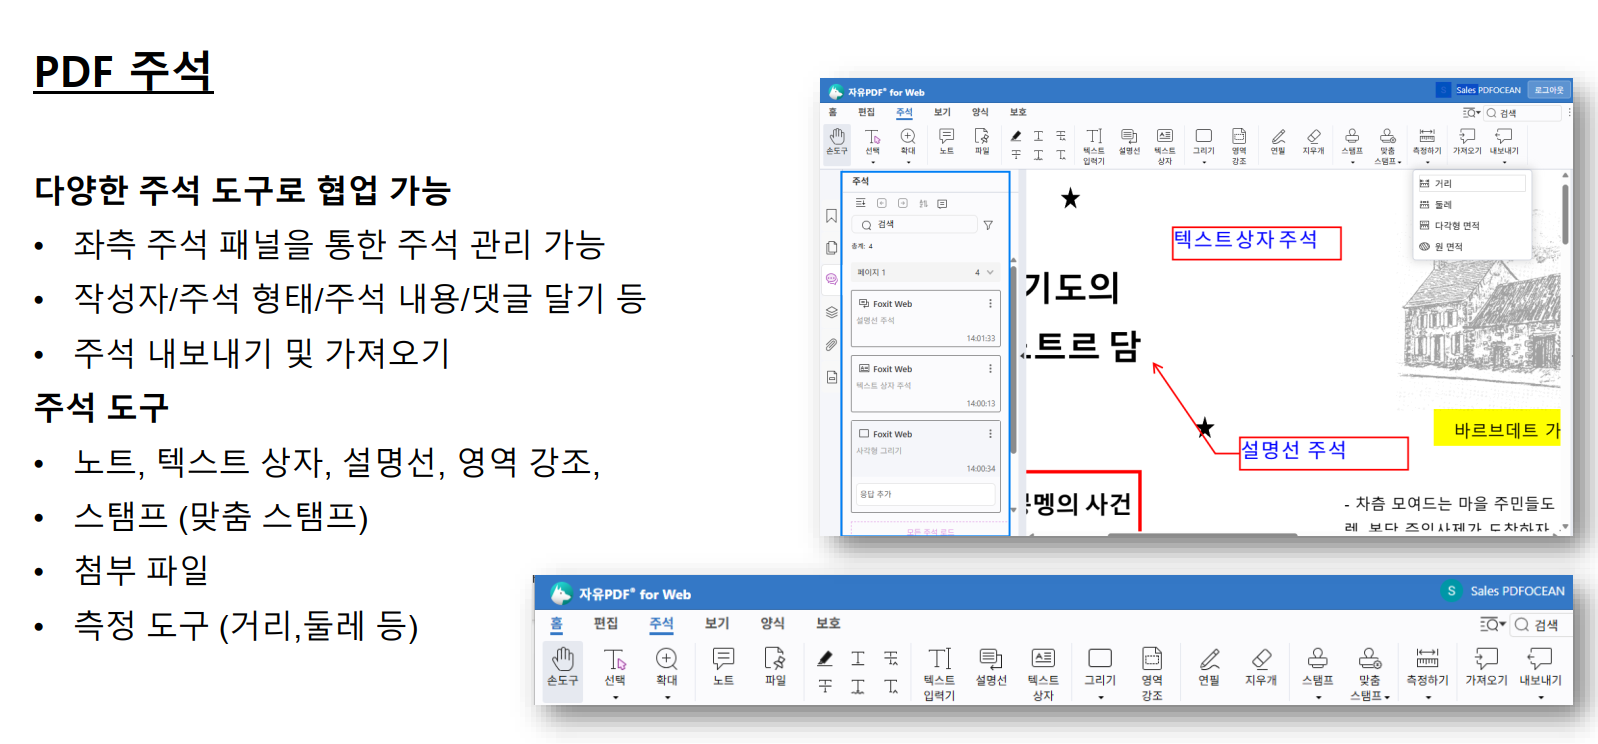
Task: Expand 선택 dropdown arrow in bottom toolbar
Action: (x=615, y=697)
